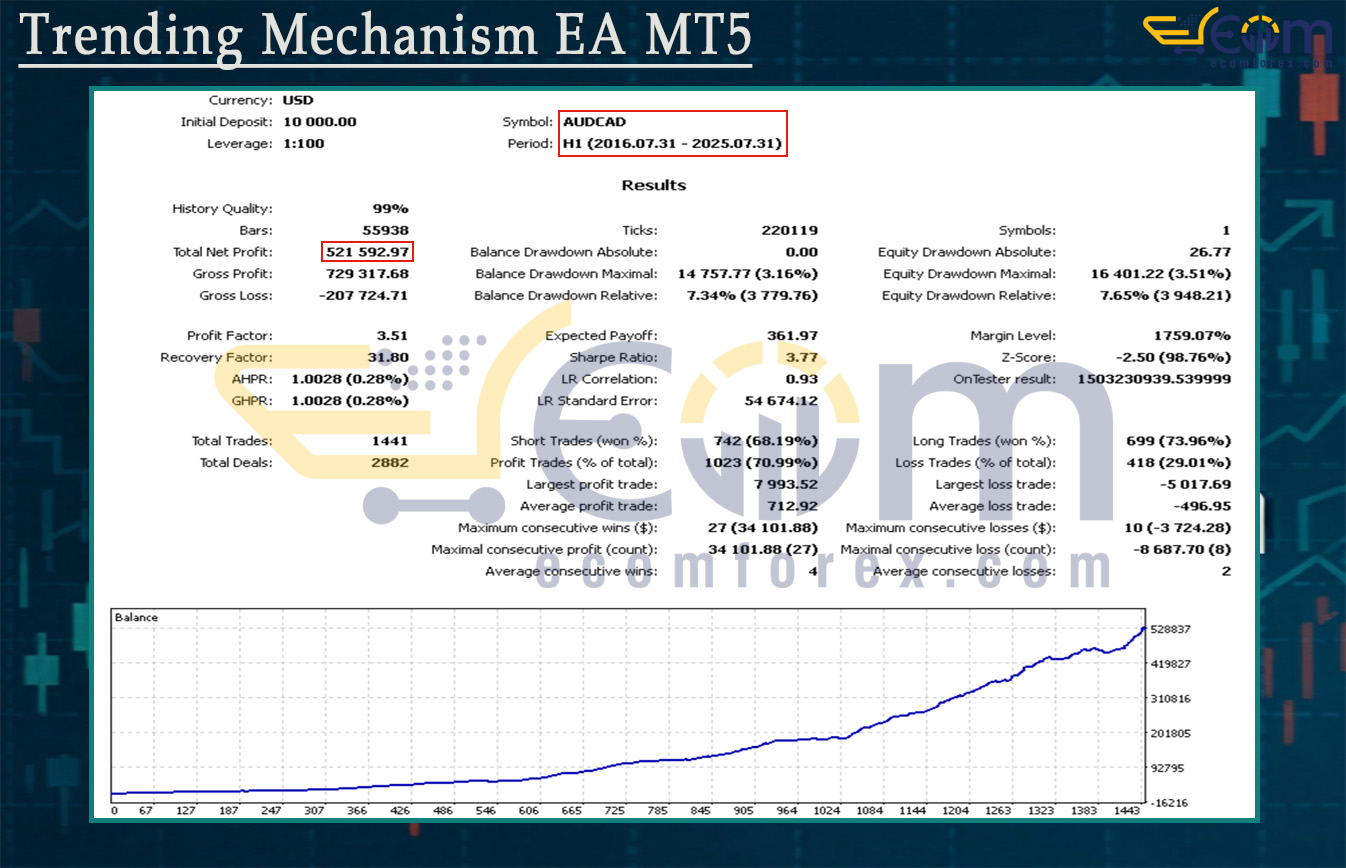The width and height of the screenshot is (1346, 868).
Task: Click the Trending Mechanism EA MT5 title
Action: (x=385, y=36)
